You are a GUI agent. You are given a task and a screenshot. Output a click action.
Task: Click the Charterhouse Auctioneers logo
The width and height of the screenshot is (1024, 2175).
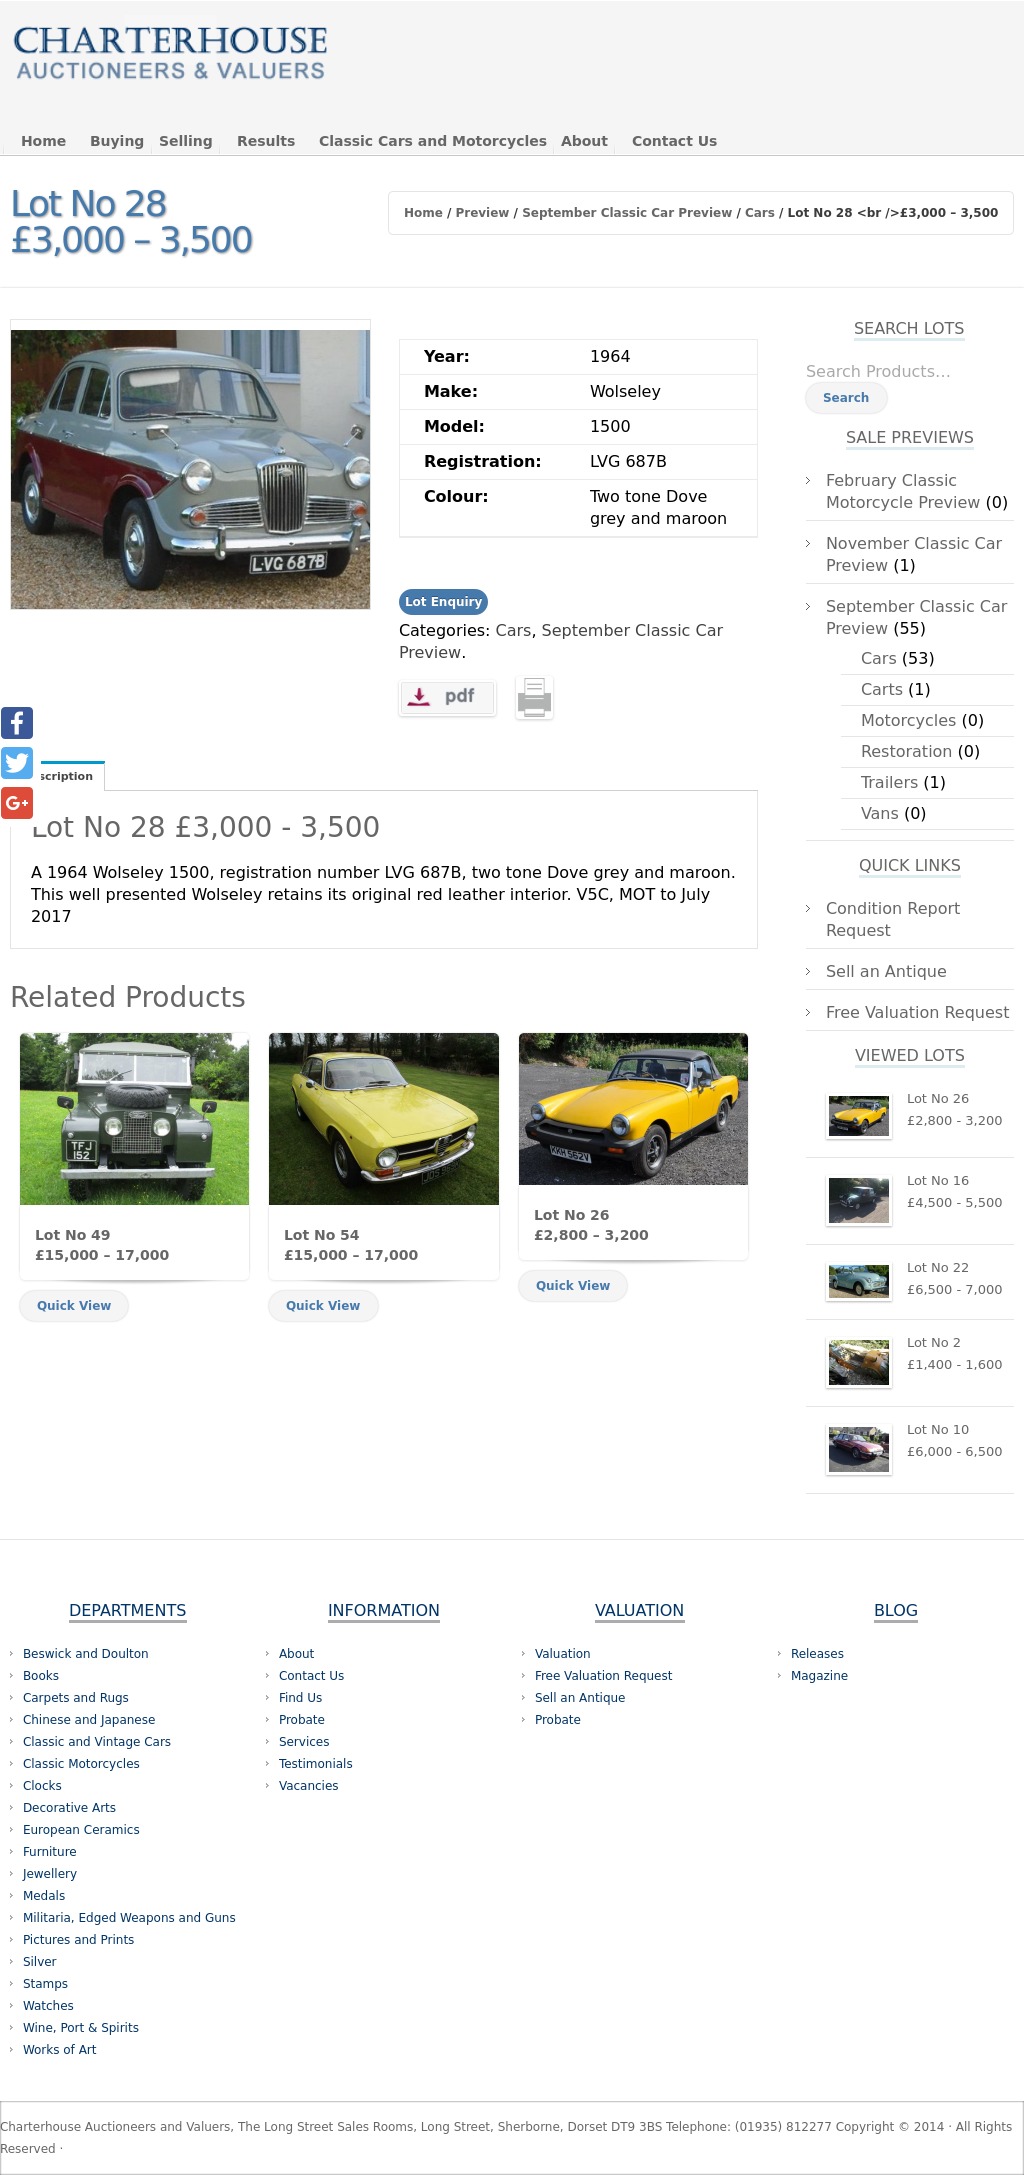[170, 54]
